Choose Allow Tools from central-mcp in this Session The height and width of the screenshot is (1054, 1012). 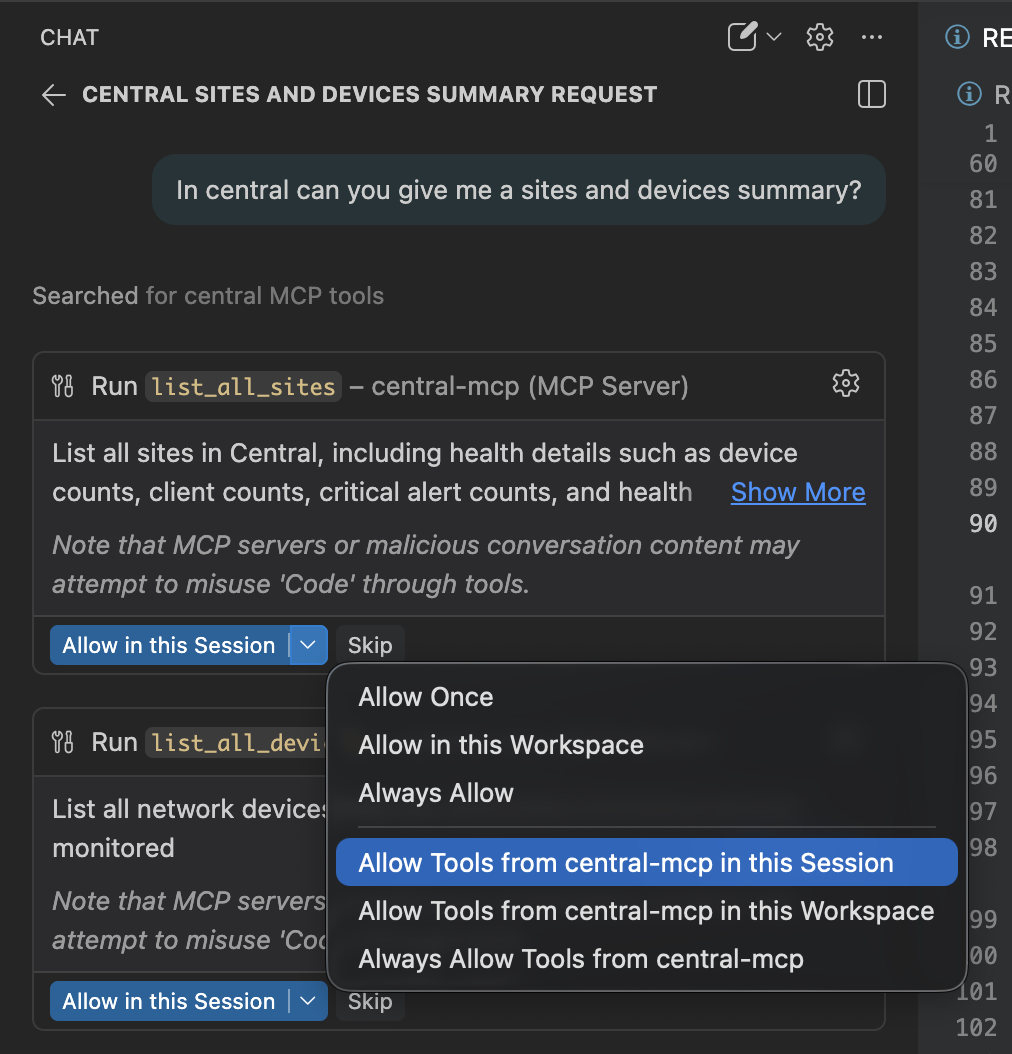tap(646, 862)
